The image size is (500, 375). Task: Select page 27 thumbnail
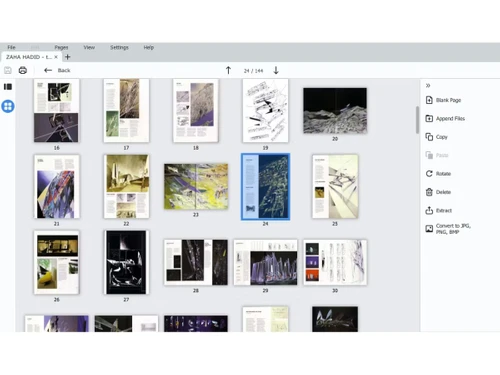click(x=126, y=262)
